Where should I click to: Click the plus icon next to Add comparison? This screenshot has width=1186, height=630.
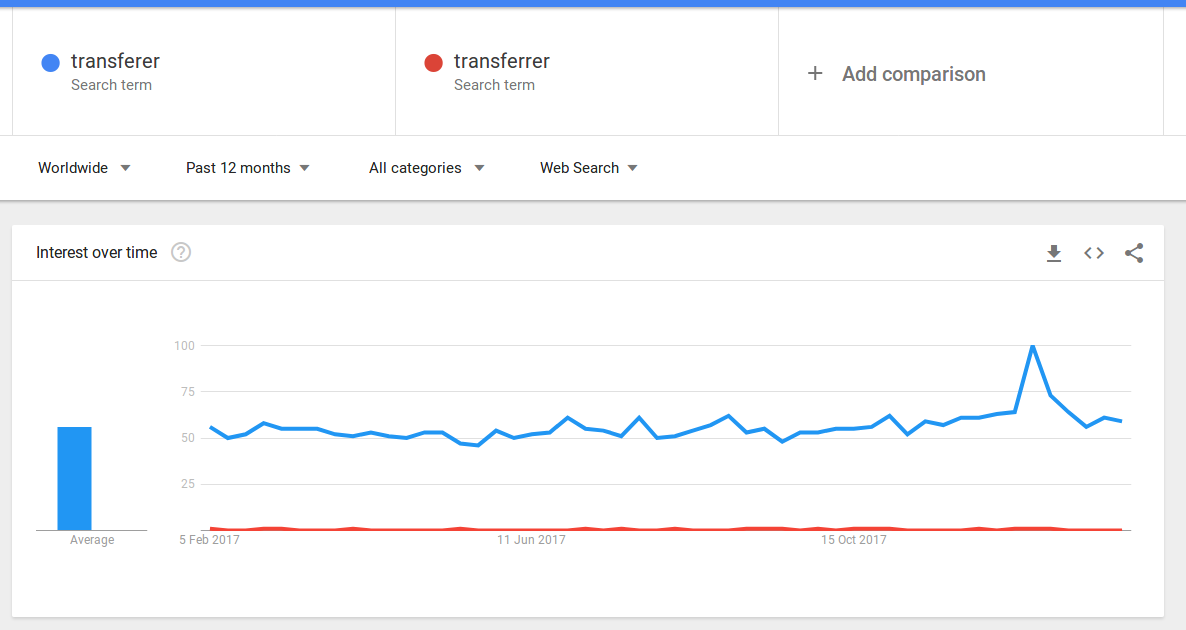point(815,73)
